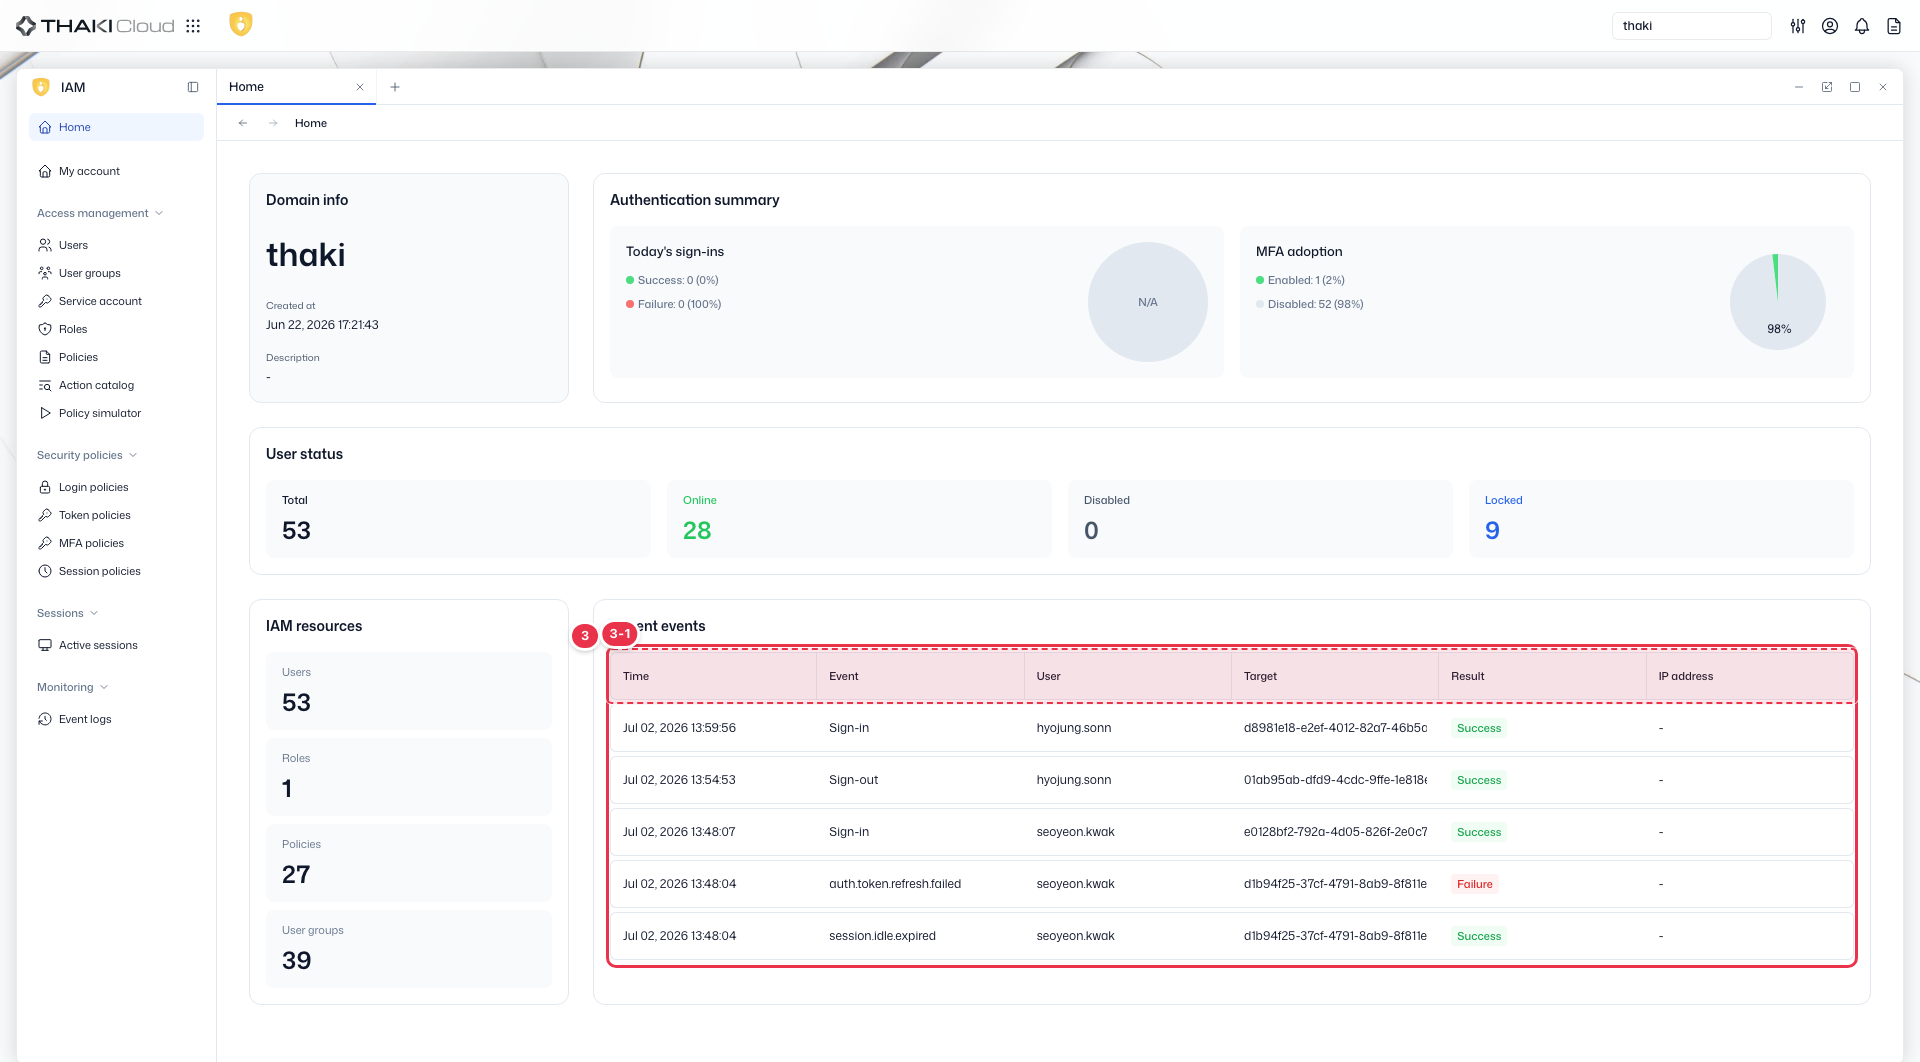Viewport: 1920px width, 1062px height.
Task: Open the Roles resource card
Action: coord(409,777)
